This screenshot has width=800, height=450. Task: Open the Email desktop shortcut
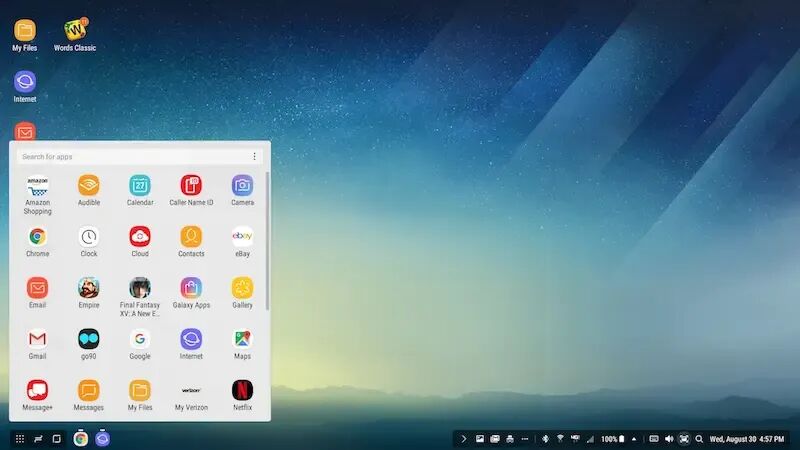25,131
